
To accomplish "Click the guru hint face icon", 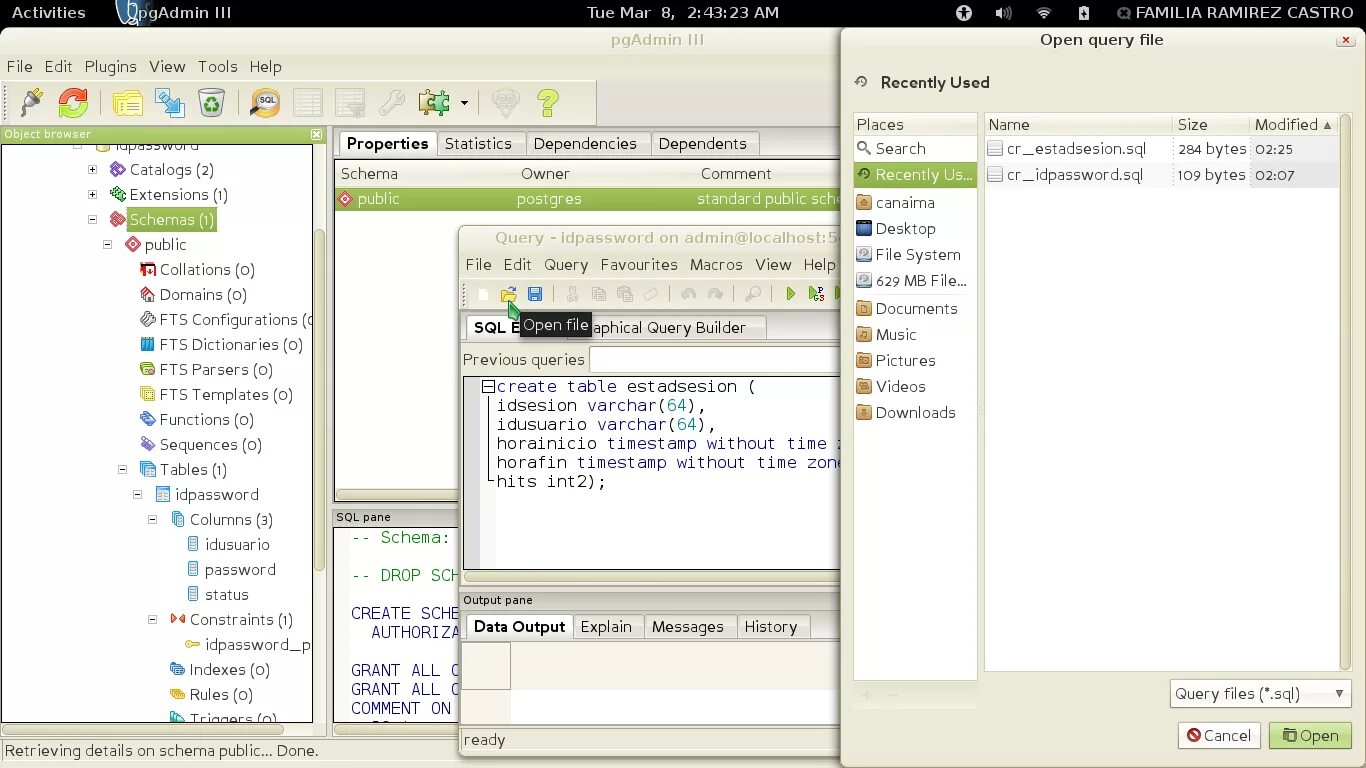I will 506,102.
